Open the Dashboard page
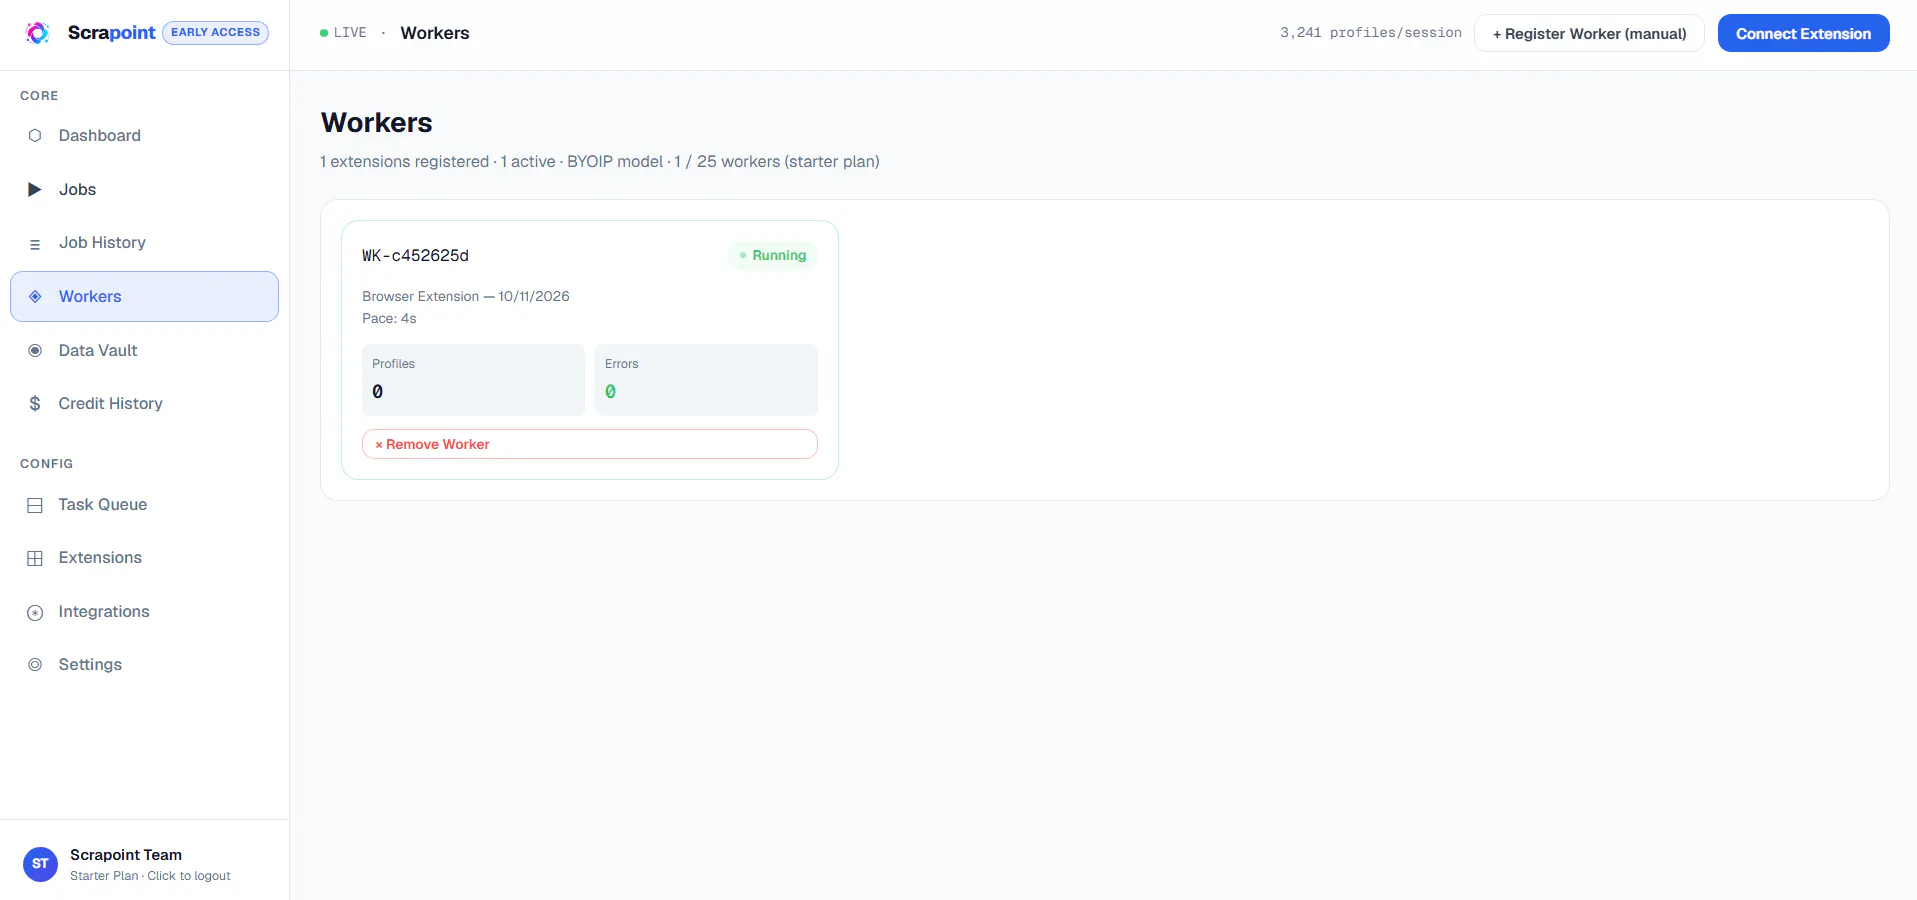This screenshot has height=900, width=1917. pos(145,136)
